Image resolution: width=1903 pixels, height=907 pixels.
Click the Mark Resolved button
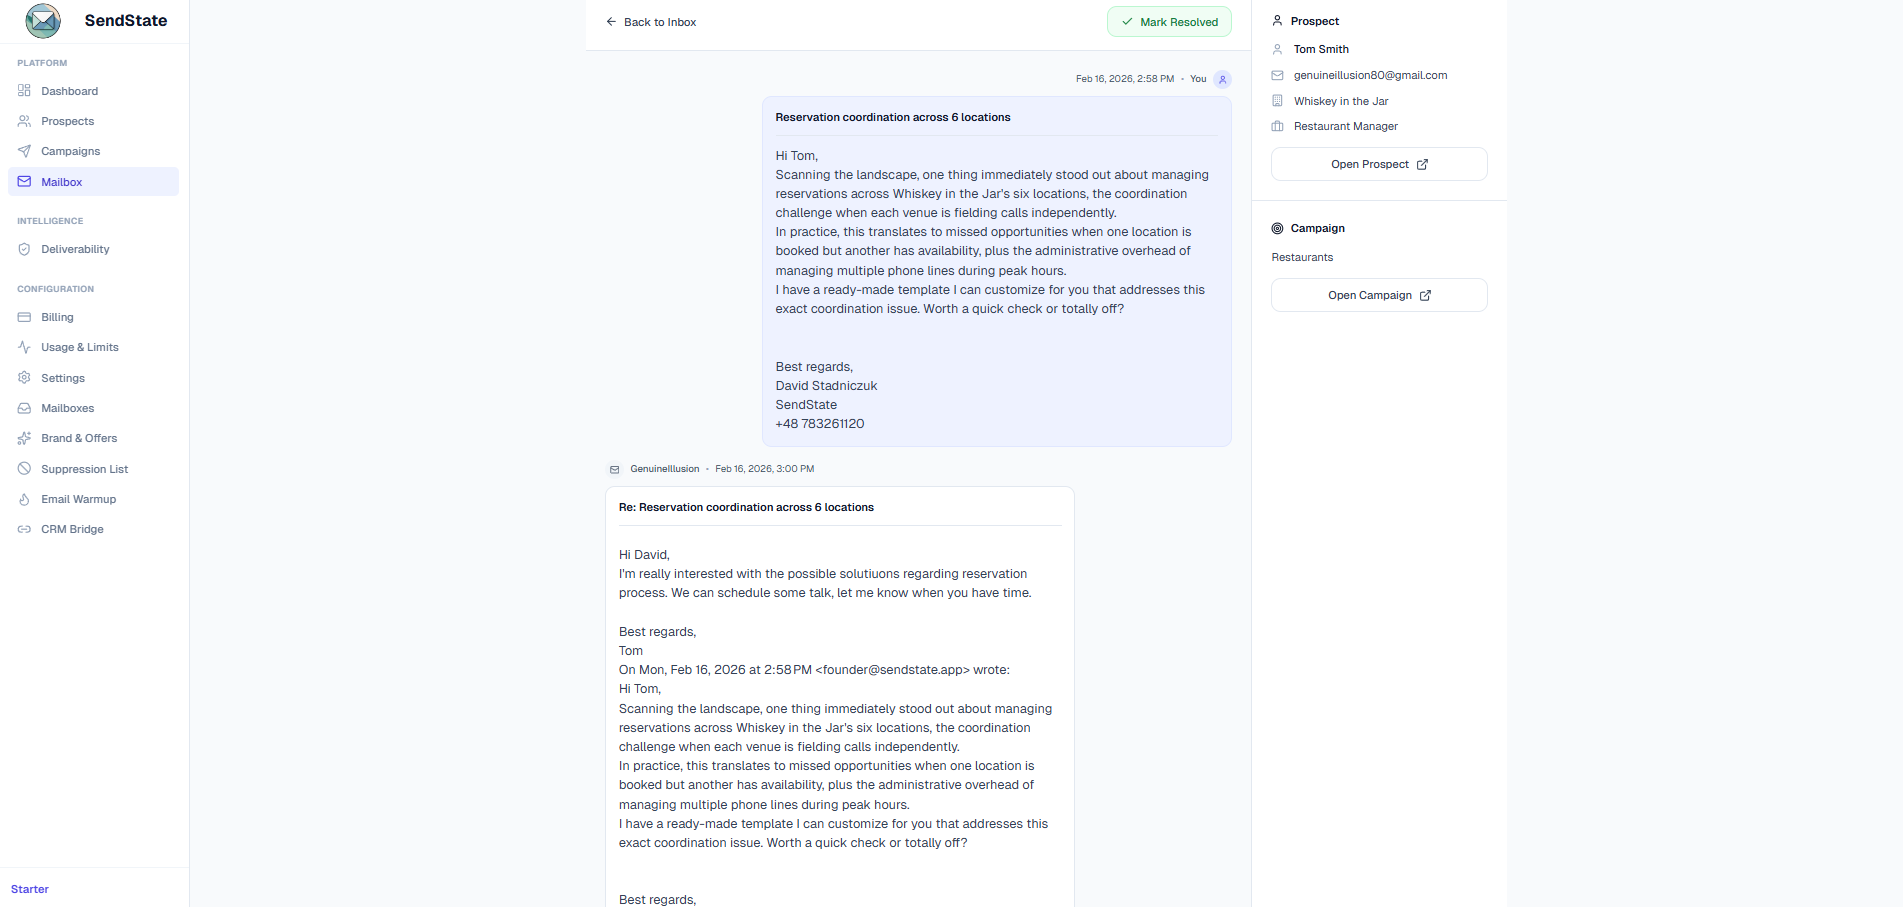[x=1169, y=21]
